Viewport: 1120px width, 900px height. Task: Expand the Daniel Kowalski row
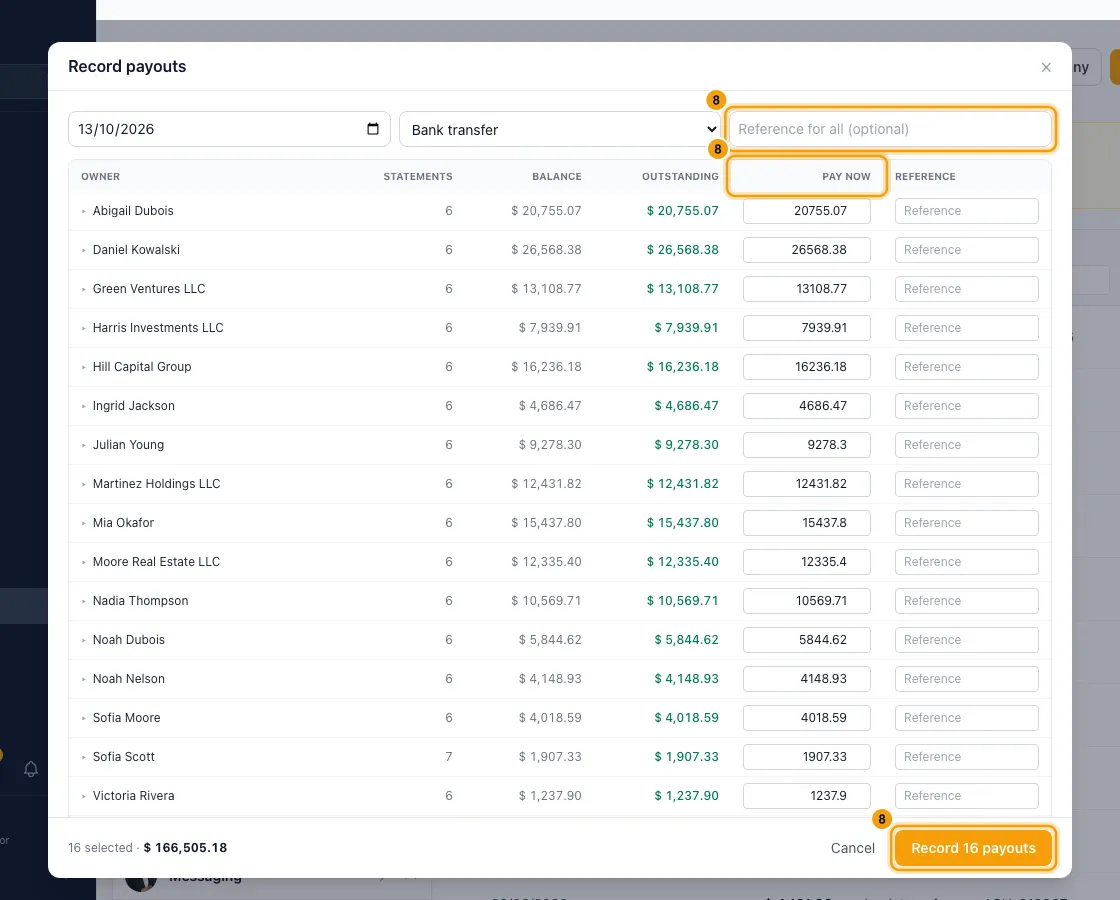point(84,250)
